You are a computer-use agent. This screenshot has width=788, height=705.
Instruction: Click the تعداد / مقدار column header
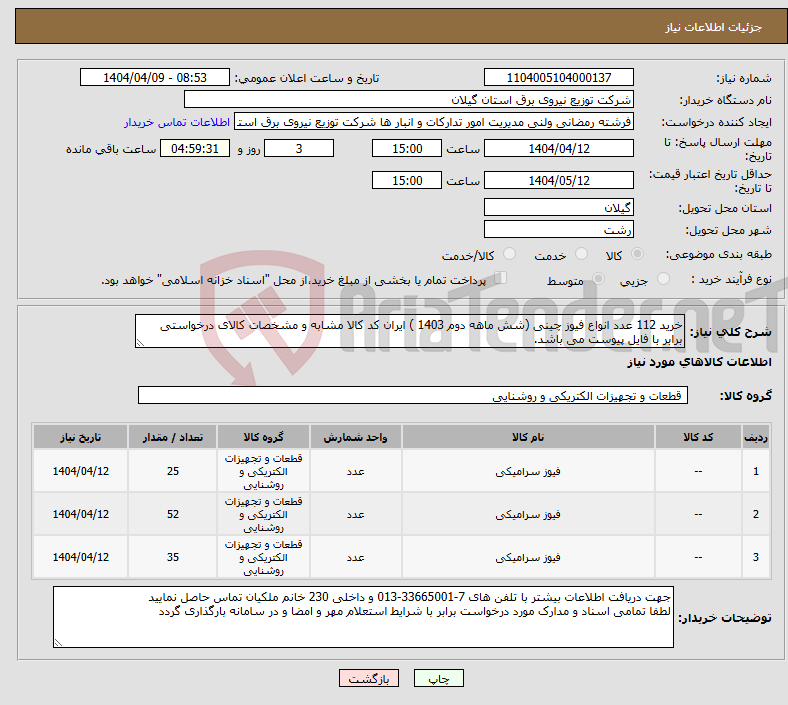point(172,437)
